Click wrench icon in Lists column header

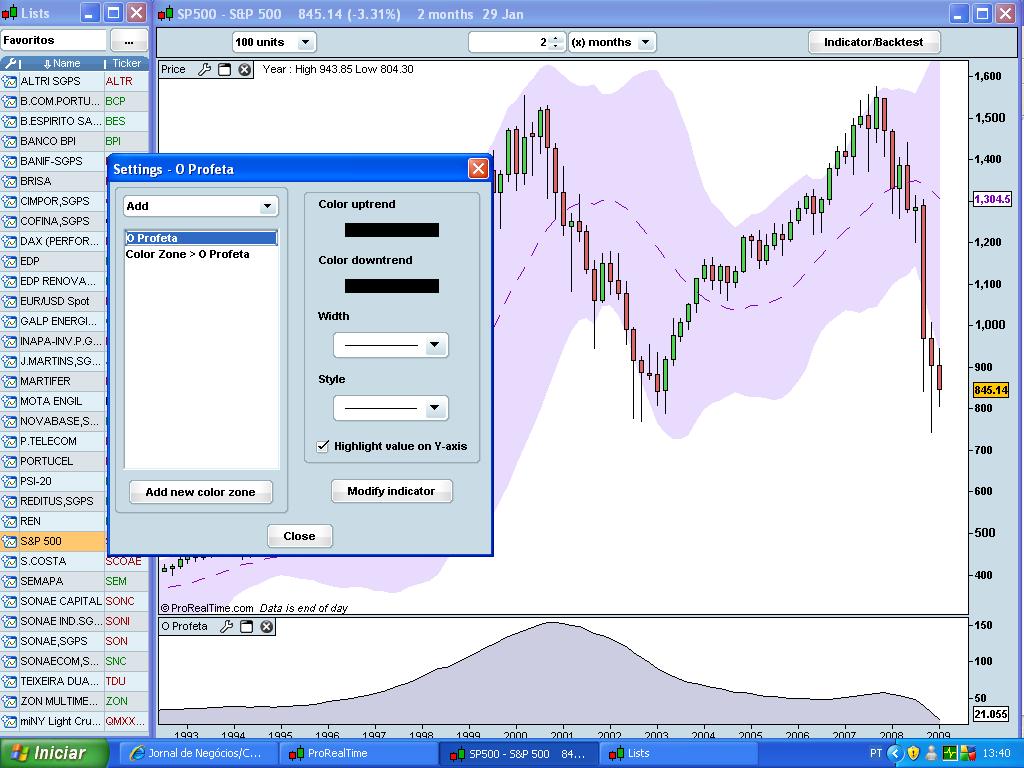point(11,63)
